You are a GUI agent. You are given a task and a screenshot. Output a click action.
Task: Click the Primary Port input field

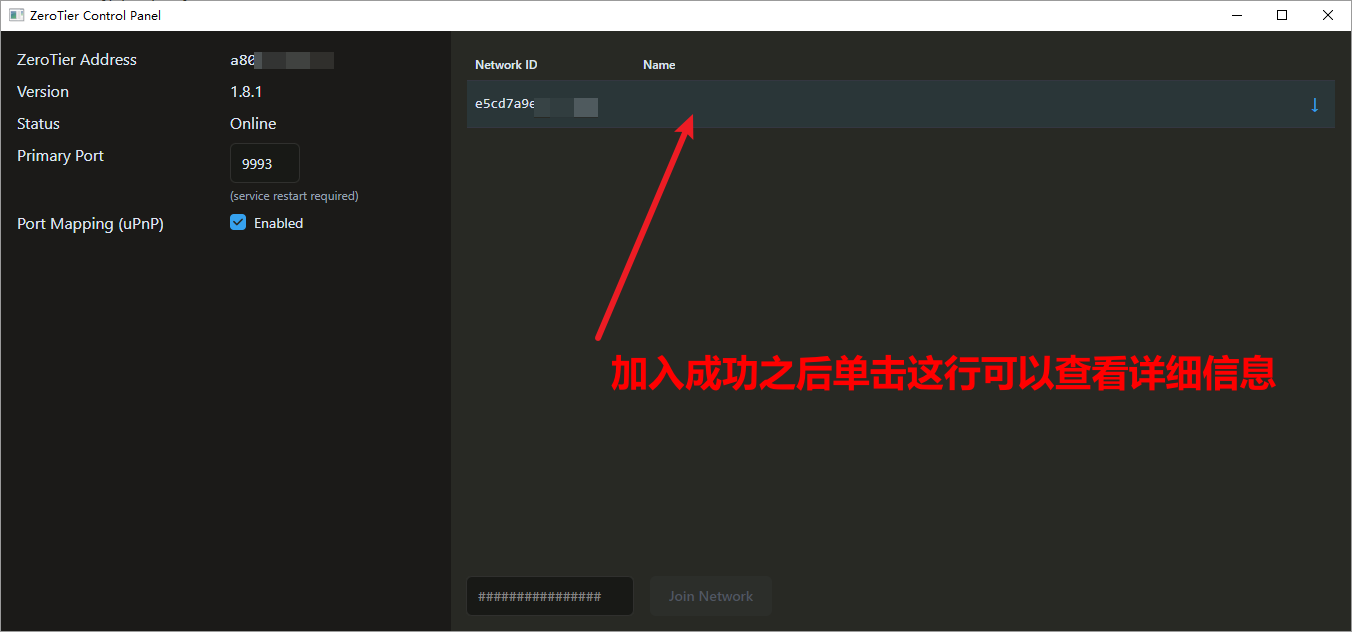point(265,163)
